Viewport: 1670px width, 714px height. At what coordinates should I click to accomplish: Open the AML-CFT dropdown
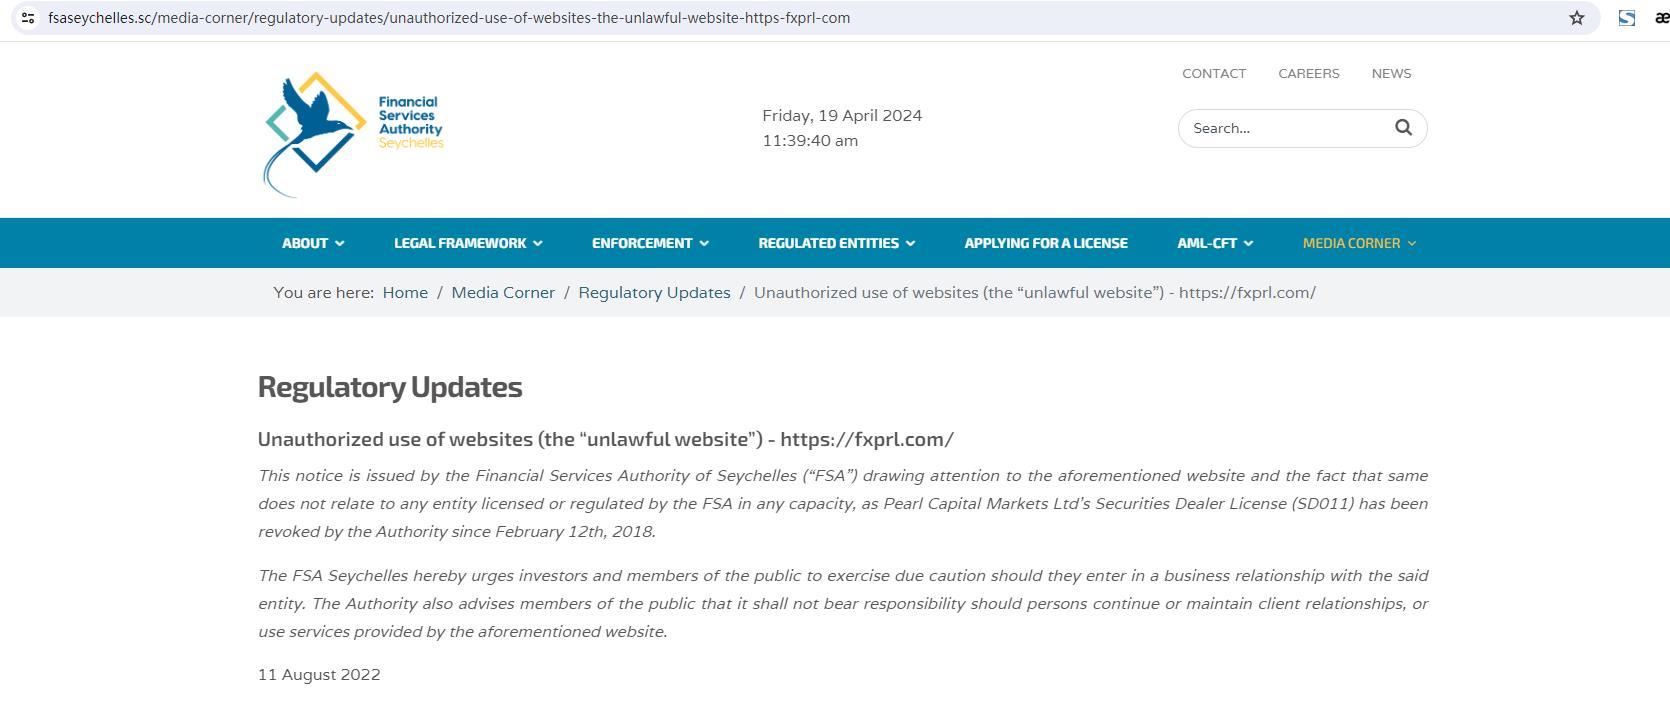tap(1215, 243)
